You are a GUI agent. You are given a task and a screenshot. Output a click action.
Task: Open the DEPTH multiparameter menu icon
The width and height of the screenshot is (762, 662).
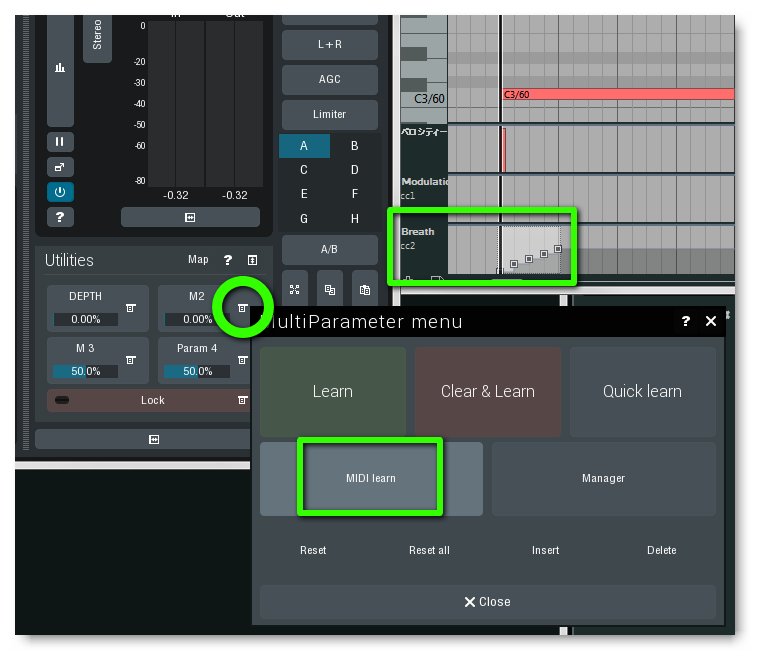click(131, 308)
